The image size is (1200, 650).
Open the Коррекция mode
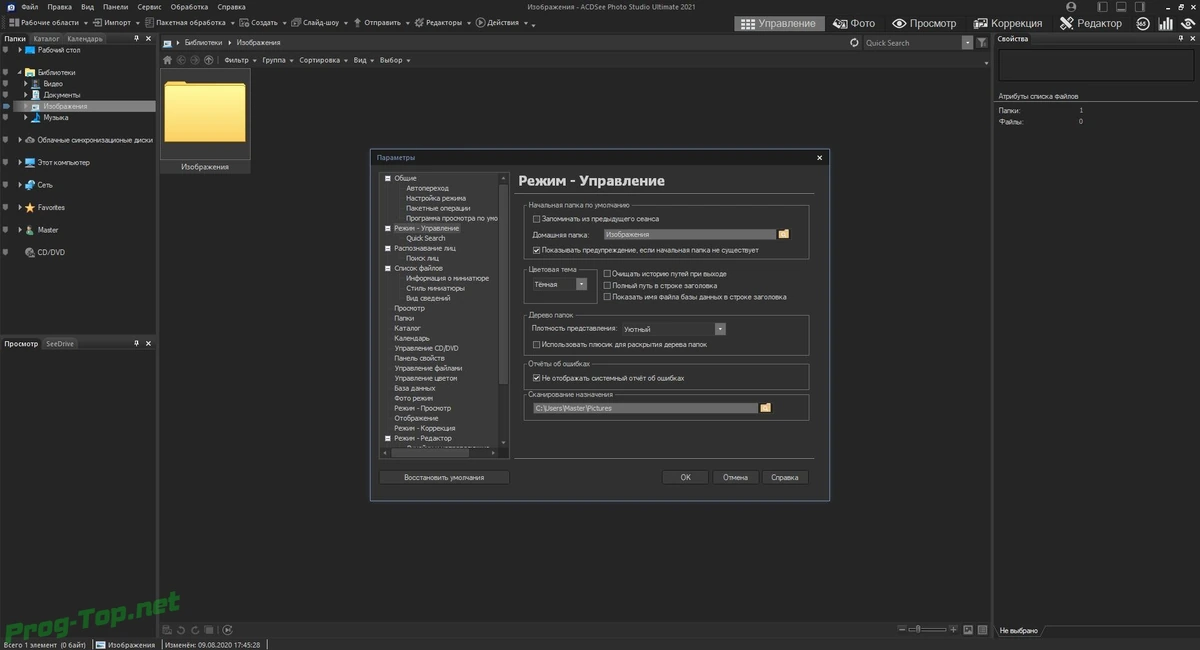tap(1008, 23)
